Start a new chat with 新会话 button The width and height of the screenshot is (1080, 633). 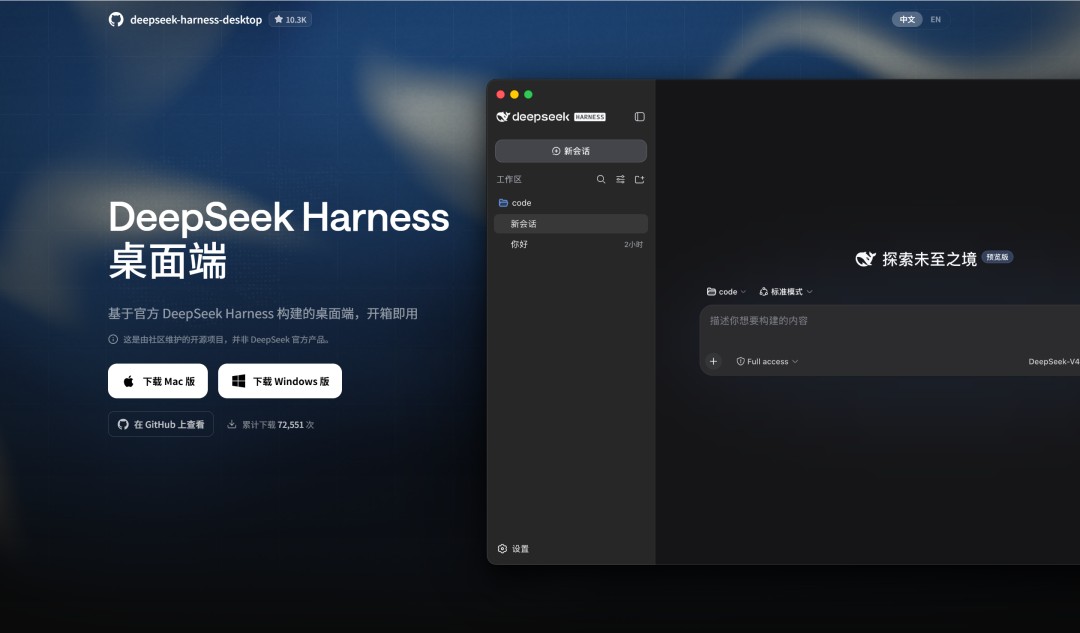pos(571,151)
